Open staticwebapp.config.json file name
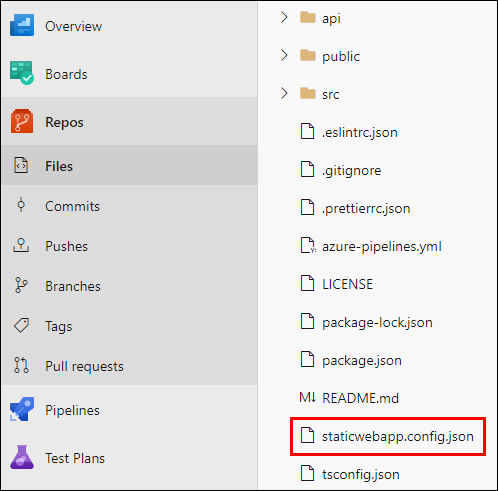The width and height of the screenshot is (498, 491). pyautogui.click(x=398, y=437)
